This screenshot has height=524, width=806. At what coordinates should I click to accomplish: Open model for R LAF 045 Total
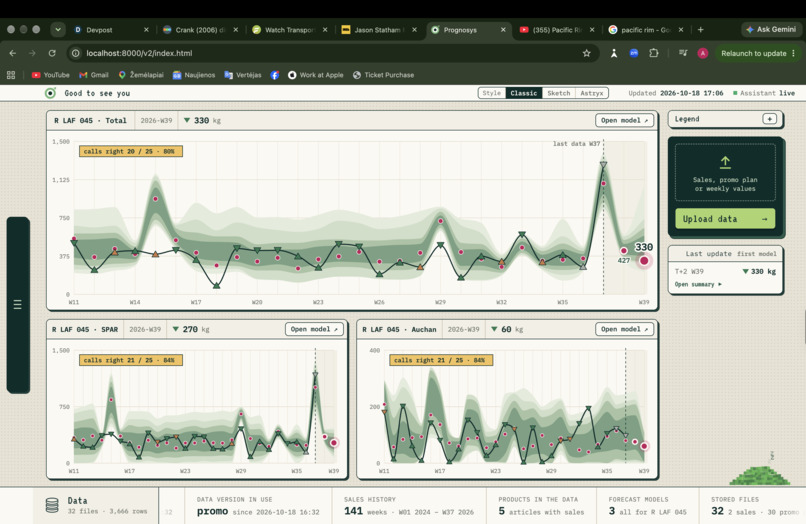(624, 120)
